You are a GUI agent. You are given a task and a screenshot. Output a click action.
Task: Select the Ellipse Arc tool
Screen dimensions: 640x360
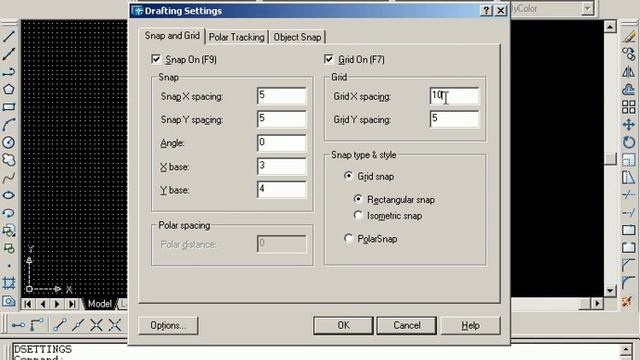(9, 213)
